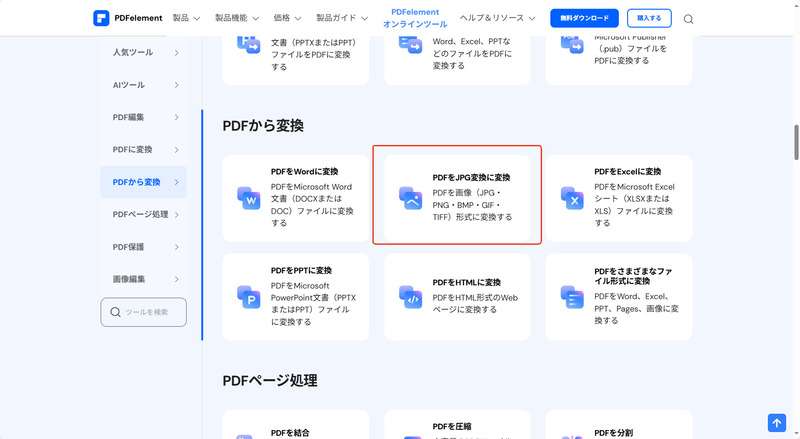Click the PDFページ処理 section heading
This screenshot has height=439, width=800.
click(270, 380)
